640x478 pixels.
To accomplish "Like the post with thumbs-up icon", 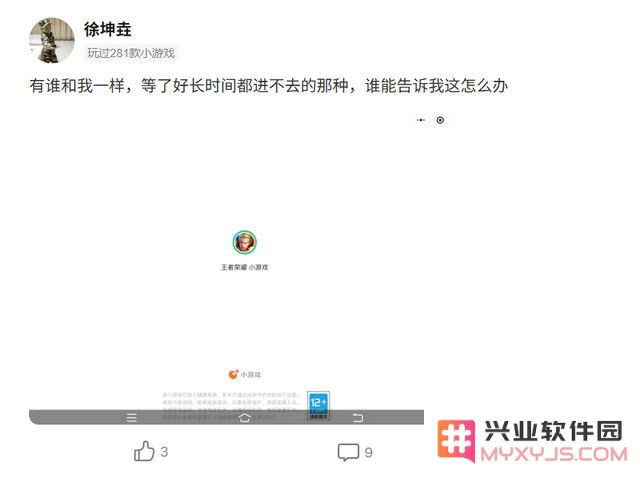I will 144,451.
